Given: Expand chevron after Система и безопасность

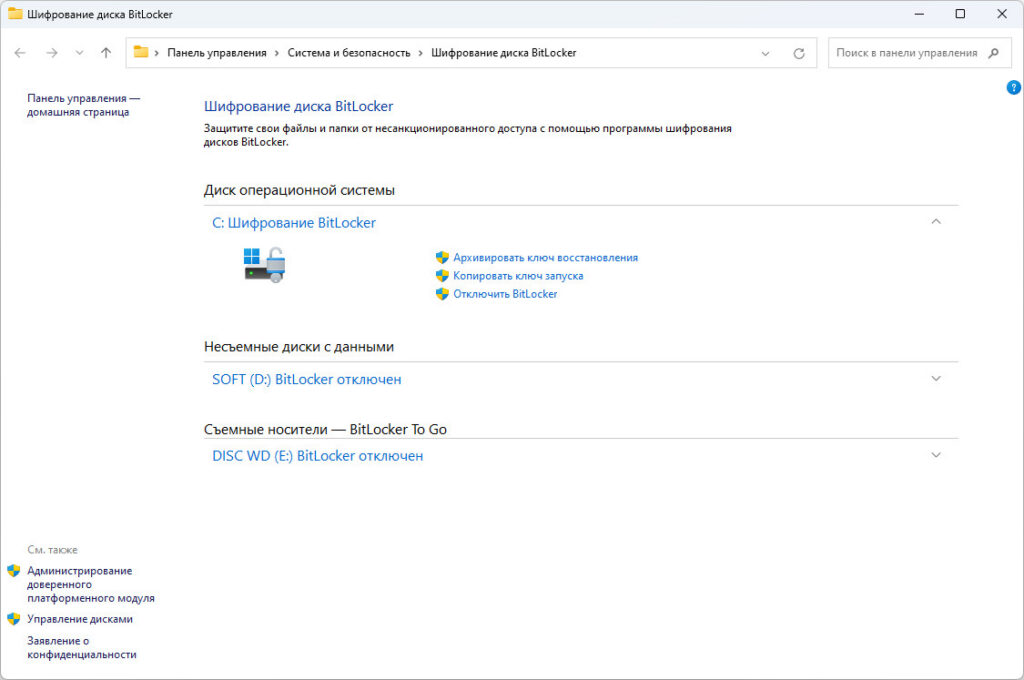Looking at the screenshot, I should click(x=421, y=54).
